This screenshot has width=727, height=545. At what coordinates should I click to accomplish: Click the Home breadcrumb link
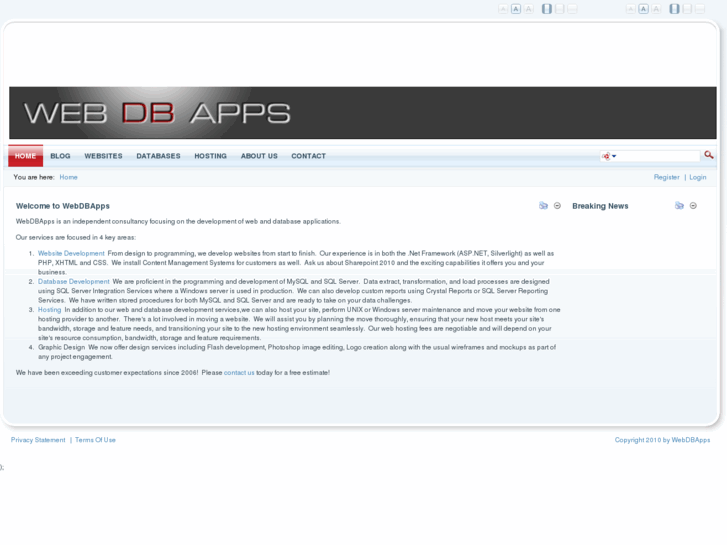click(68, 177)
